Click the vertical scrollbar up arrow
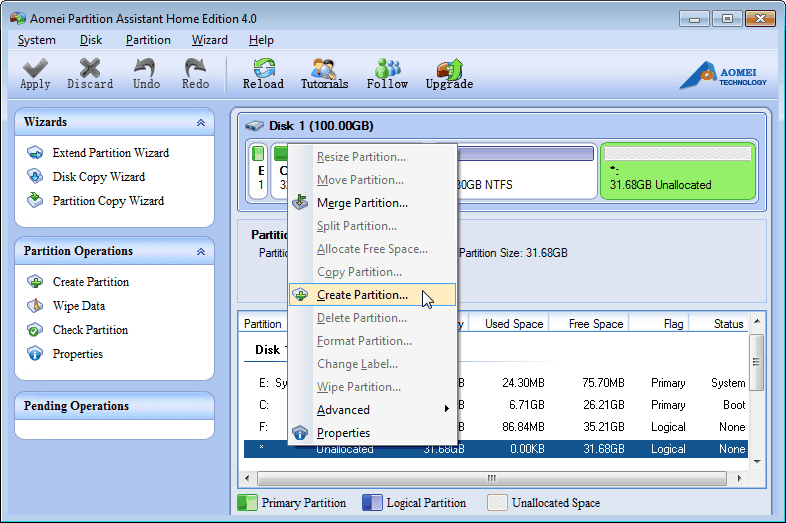 [x=757, y=321]
